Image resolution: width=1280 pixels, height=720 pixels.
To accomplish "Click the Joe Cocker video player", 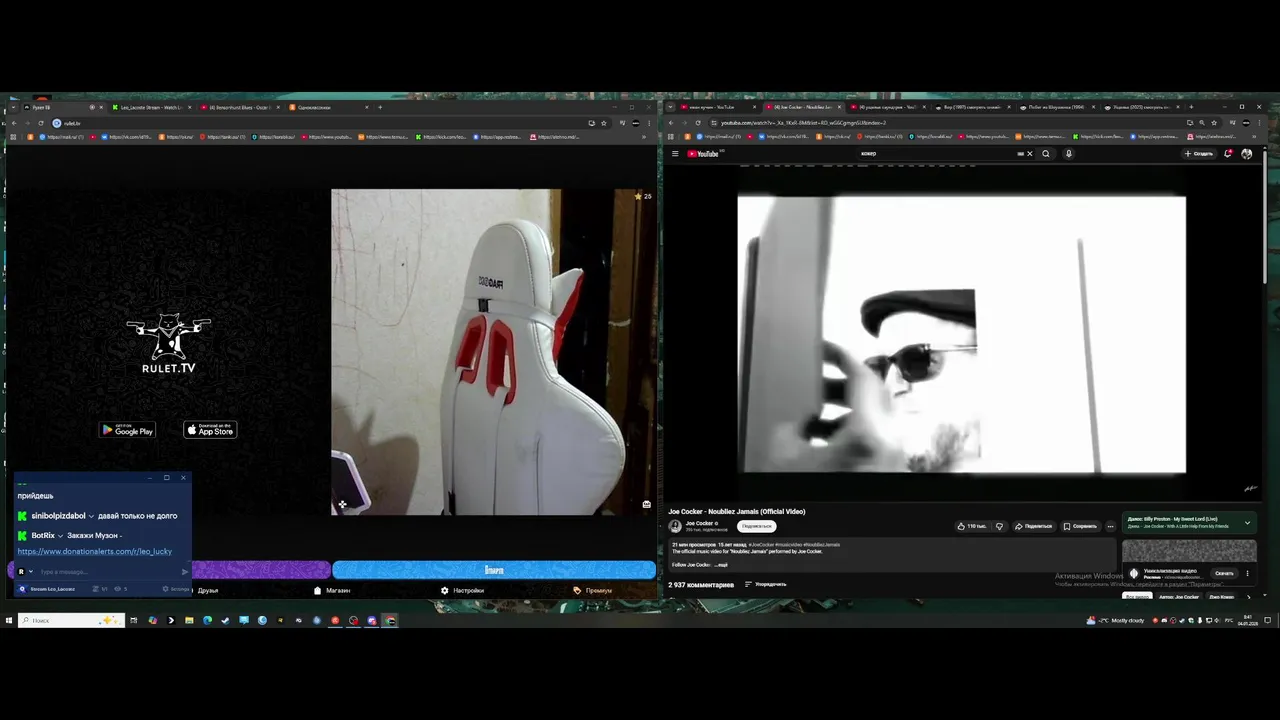I will [x=962, y=334].
